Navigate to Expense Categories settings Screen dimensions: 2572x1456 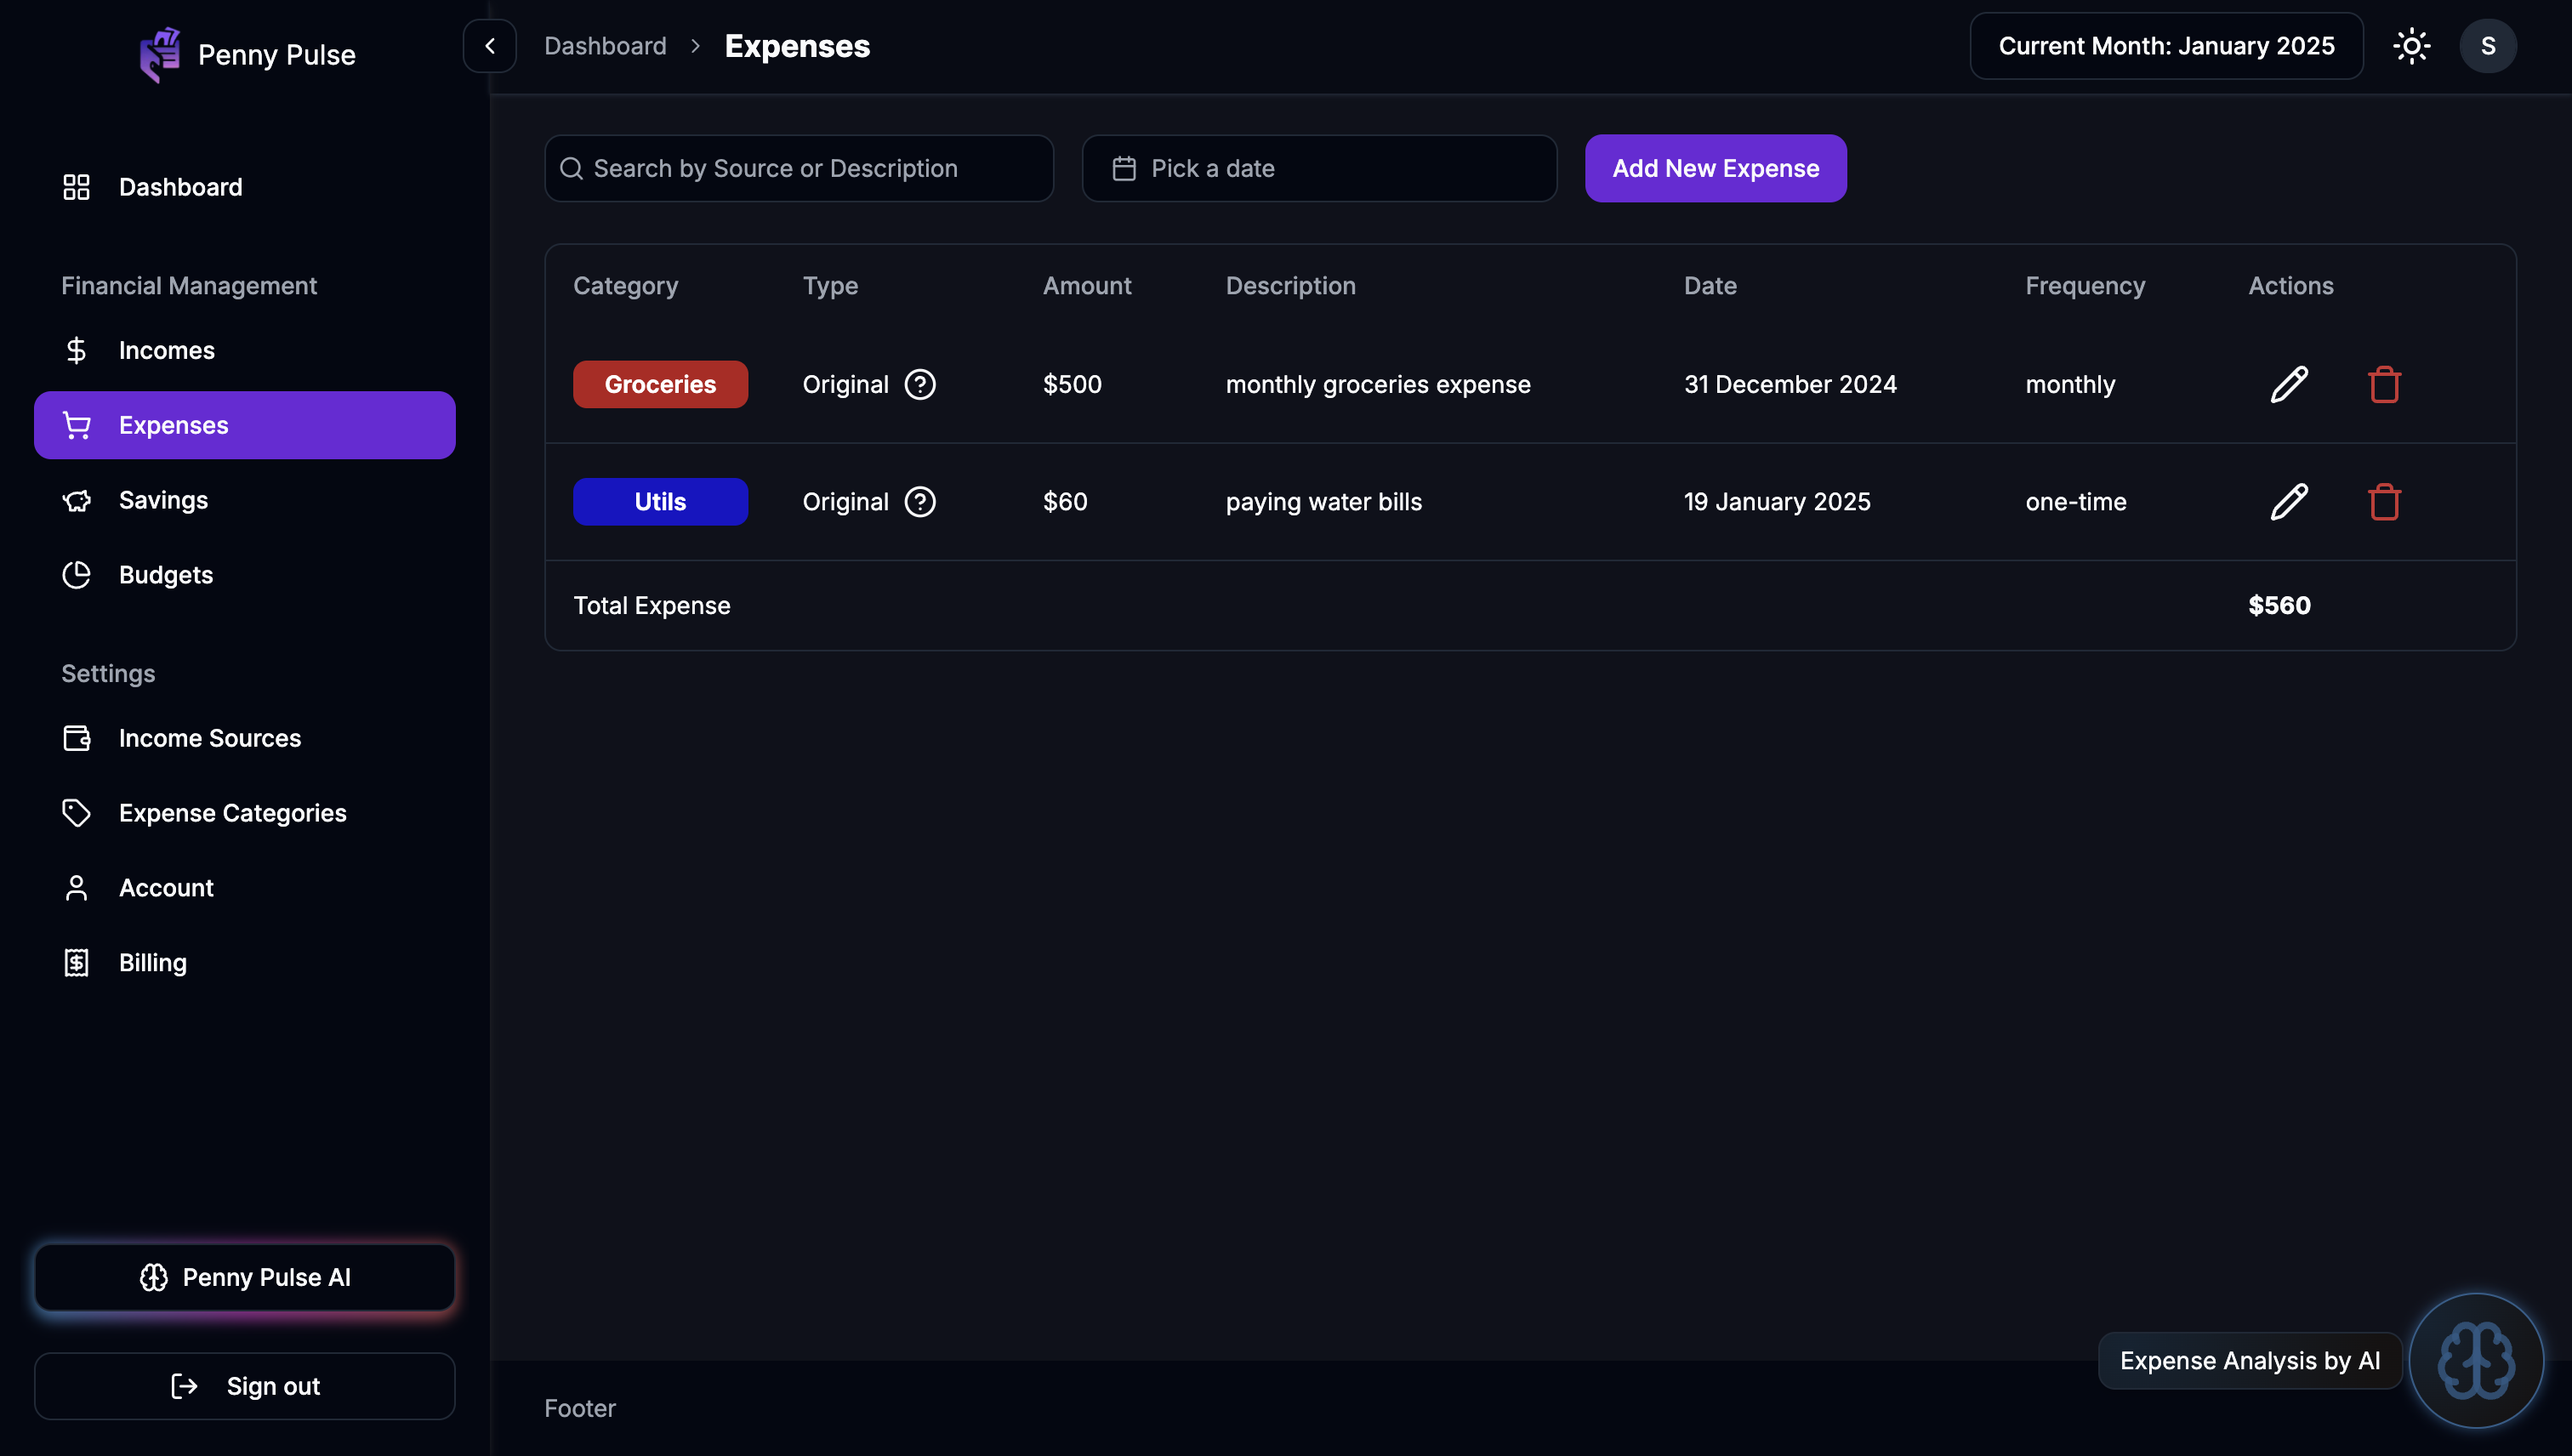click(x=232, y=813)
